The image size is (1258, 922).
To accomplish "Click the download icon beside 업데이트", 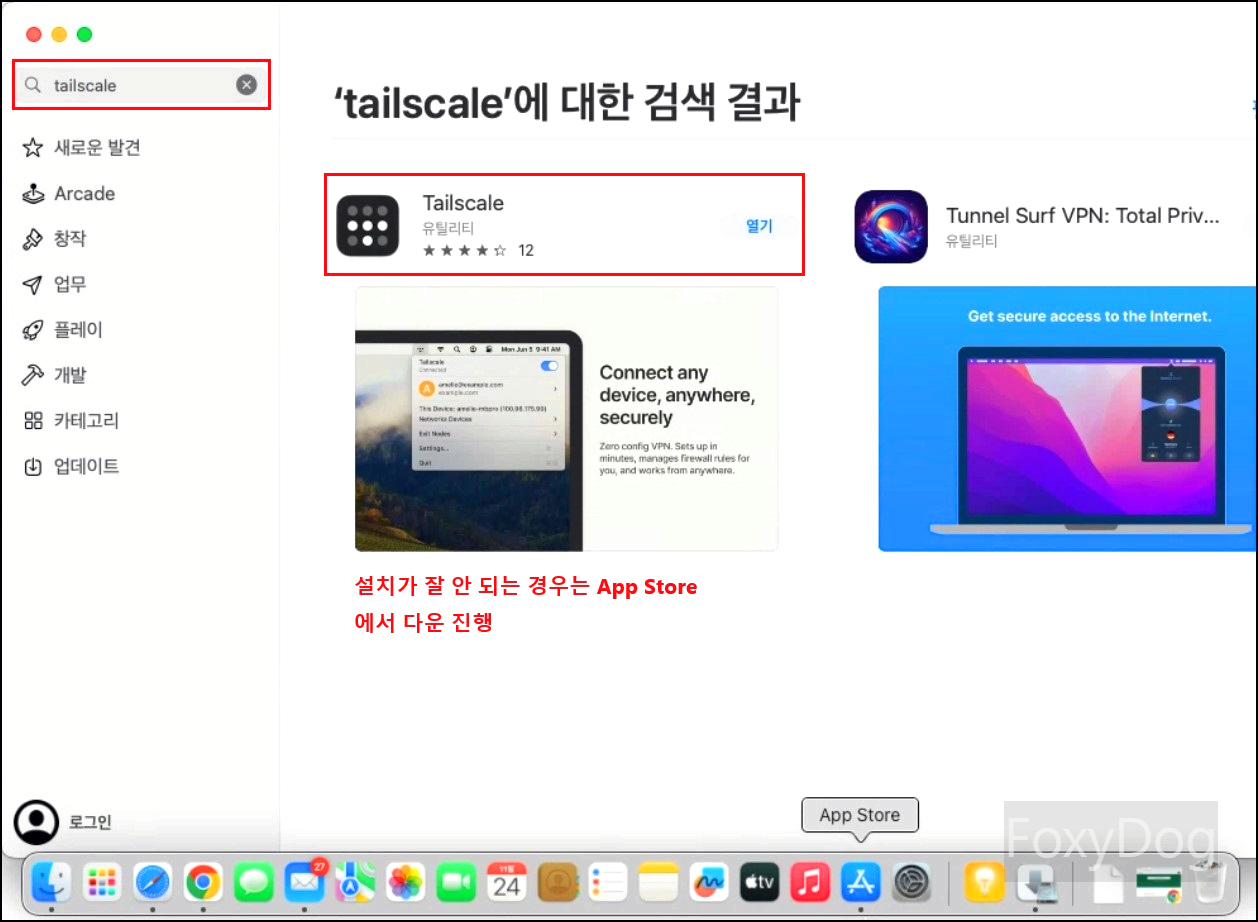I will click(x=33, y=466).
